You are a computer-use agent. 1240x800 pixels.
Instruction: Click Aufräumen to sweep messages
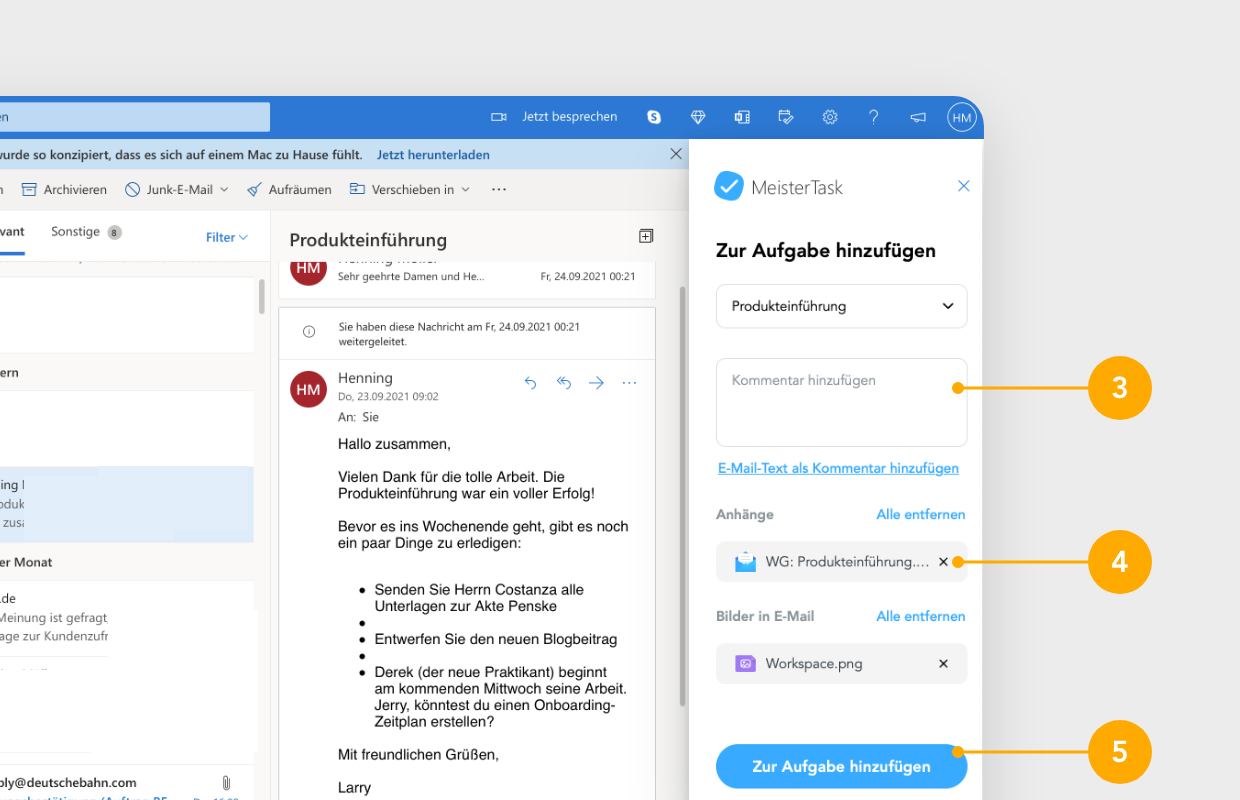pos(289,189)
